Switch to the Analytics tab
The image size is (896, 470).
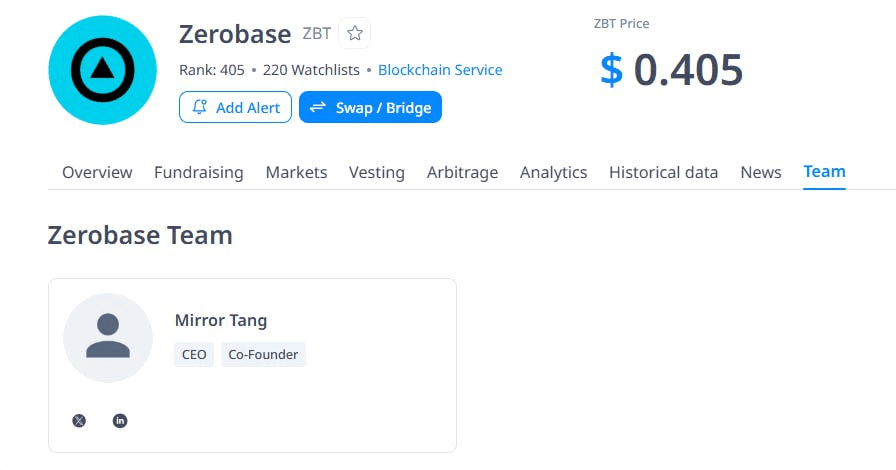pyautogui.click(x=554, y=172)
